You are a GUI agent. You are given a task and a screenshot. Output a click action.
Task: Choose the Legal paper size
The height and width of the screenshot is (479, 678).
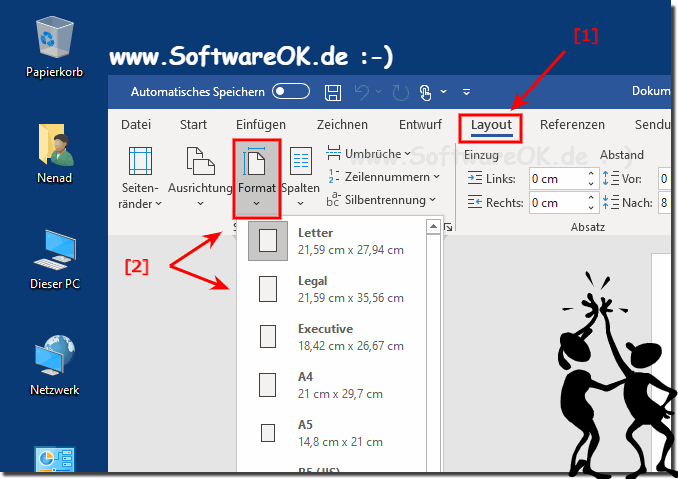(332, 289)
